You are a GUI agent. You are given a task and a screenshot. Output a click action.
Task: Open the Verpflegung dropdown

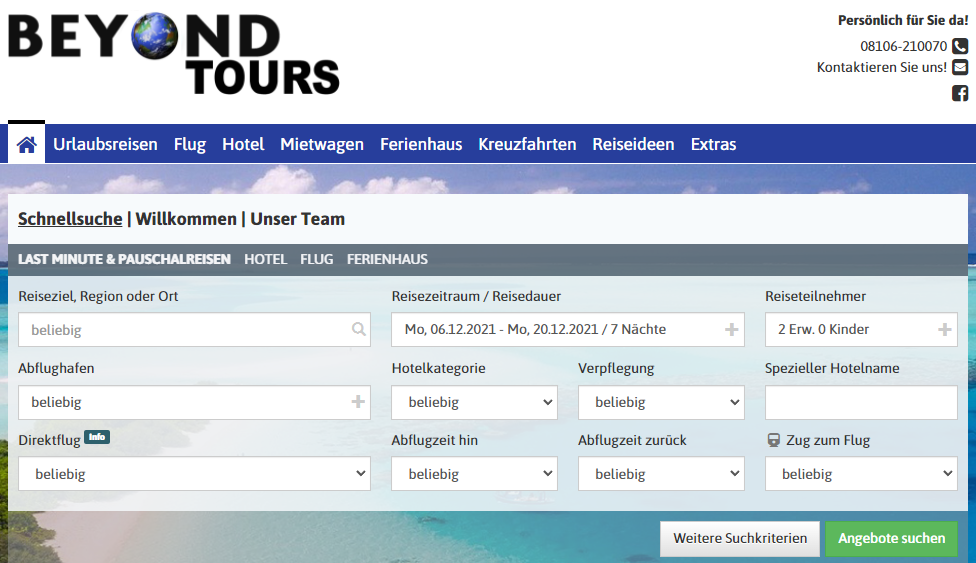[661, 402]
